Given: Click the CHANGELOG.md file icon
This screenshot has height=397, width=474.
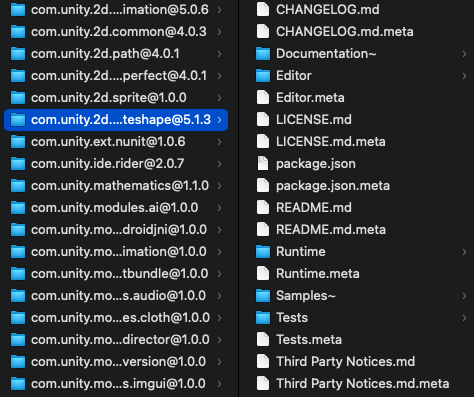Looking at the screenshot, I should point(263,10).
